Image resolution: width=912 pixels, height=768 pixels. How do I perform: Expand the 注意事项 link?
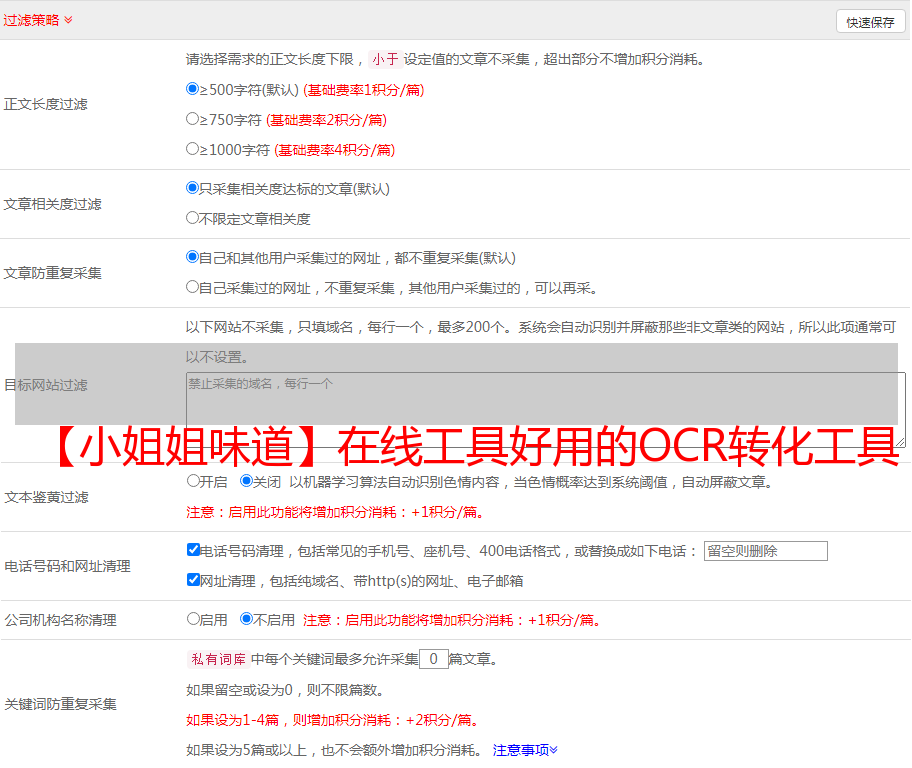(x=525, y=751)
